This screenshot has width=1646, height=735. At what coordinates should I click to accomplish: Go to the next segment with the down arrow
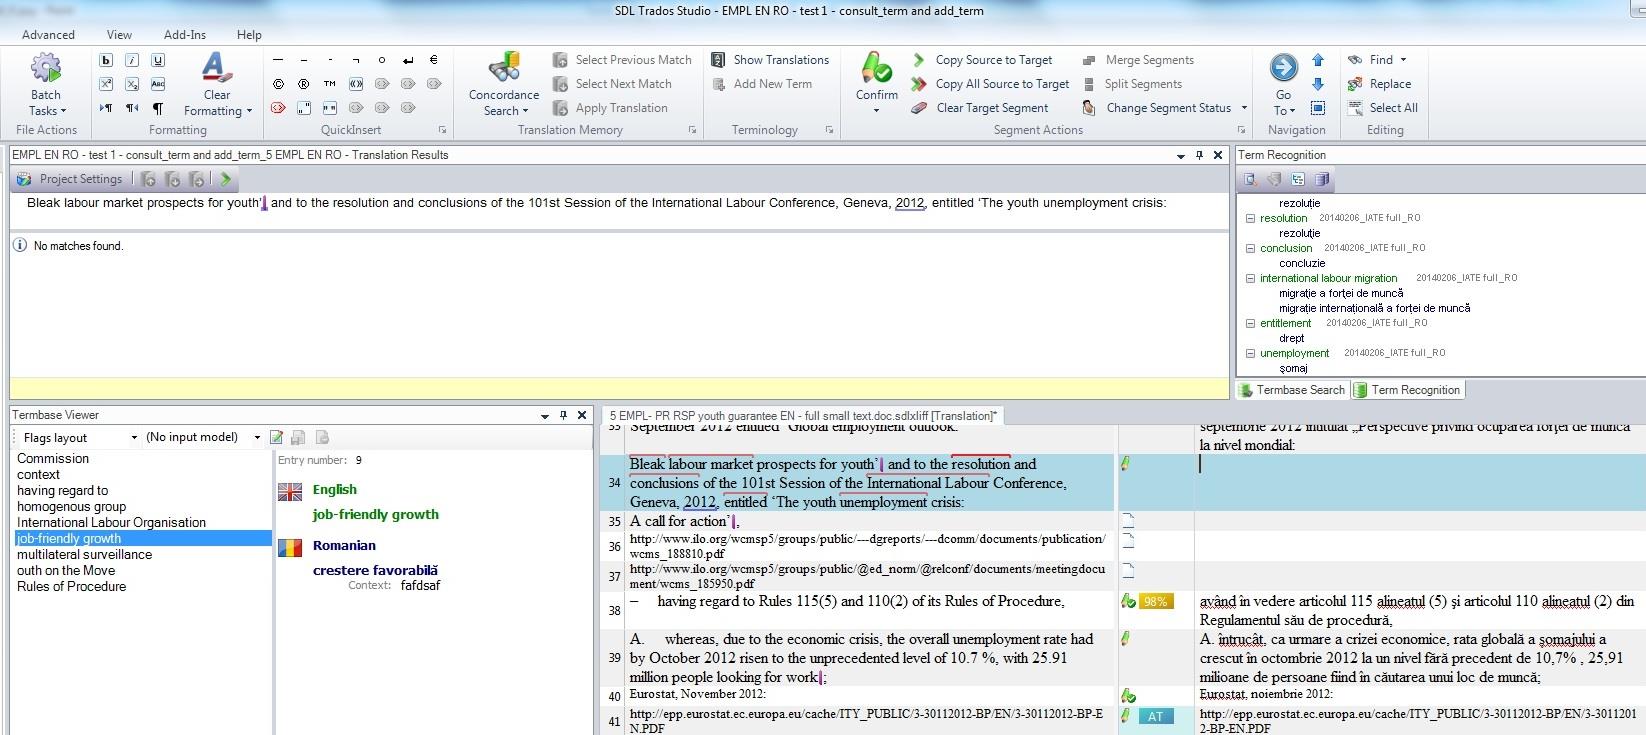(1318, 84)
